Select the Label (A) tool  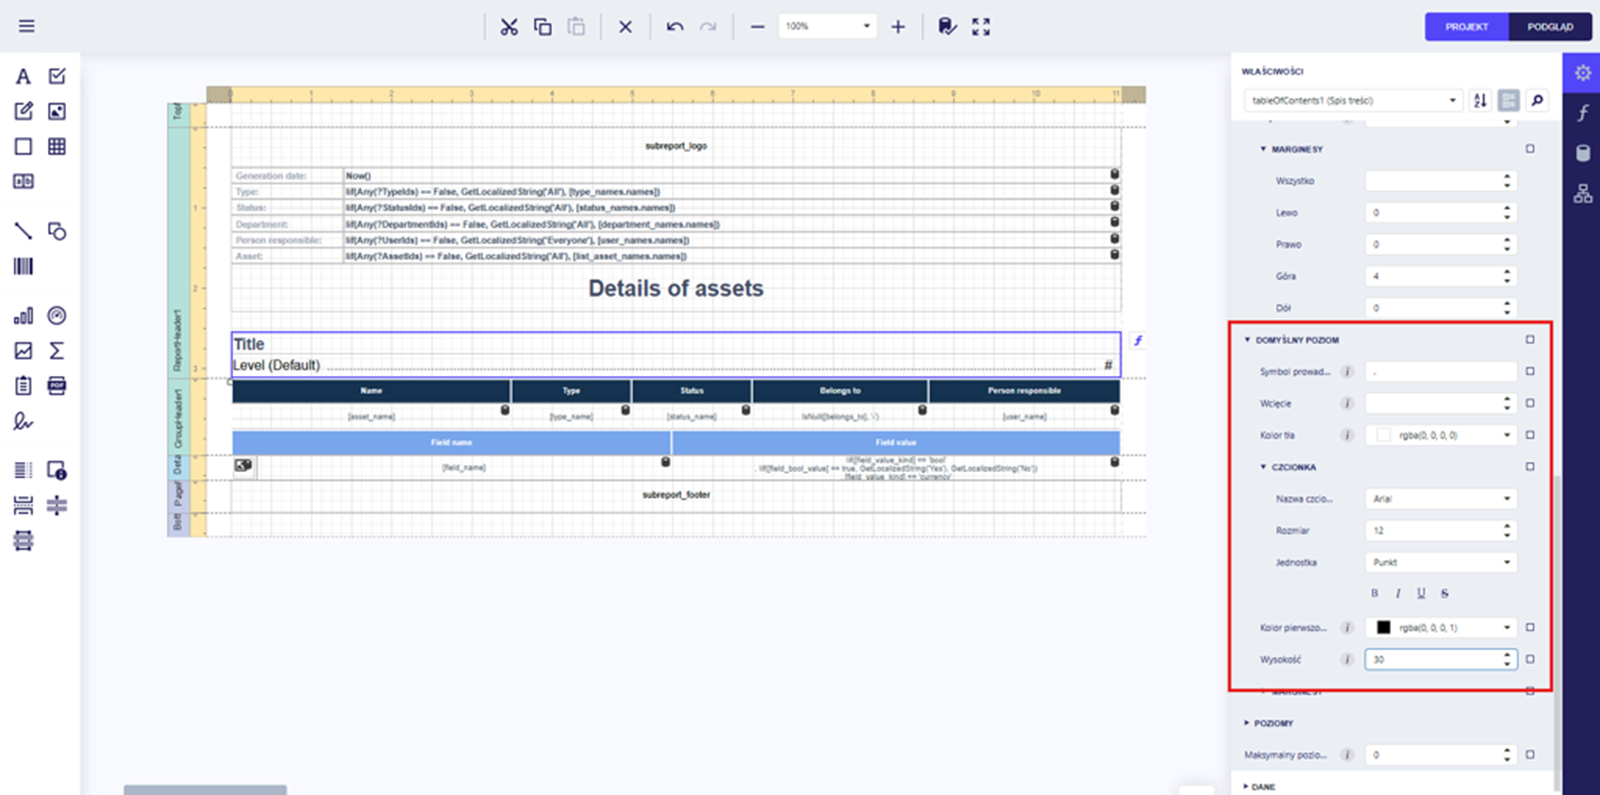(23, 77)
